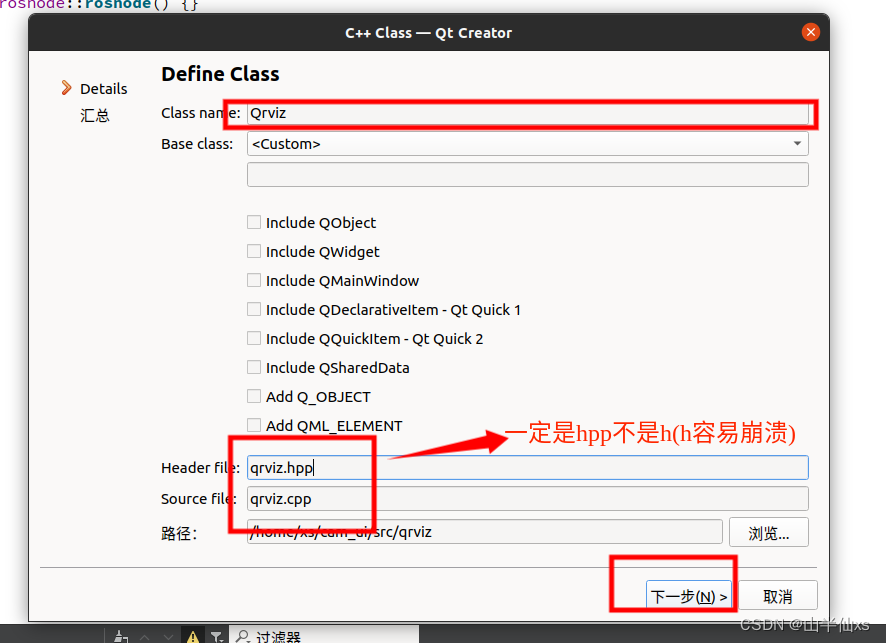Enable Add Q_OBJECT checkbox
The image size is (886, 643).
pos(254,396)
